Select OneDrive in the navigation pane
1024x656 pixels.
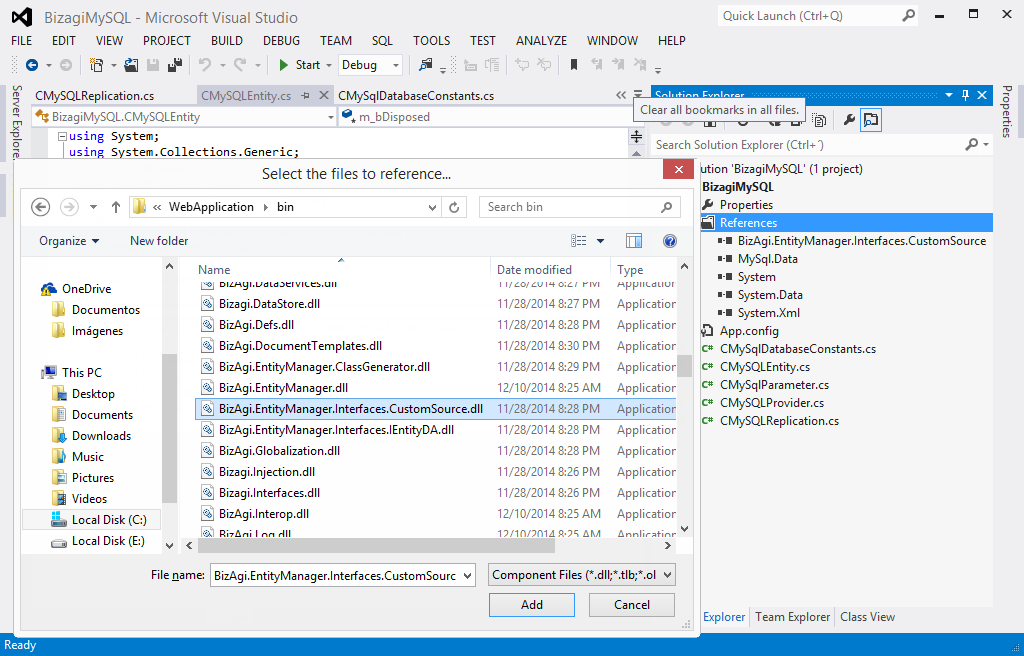coord(86,289)
